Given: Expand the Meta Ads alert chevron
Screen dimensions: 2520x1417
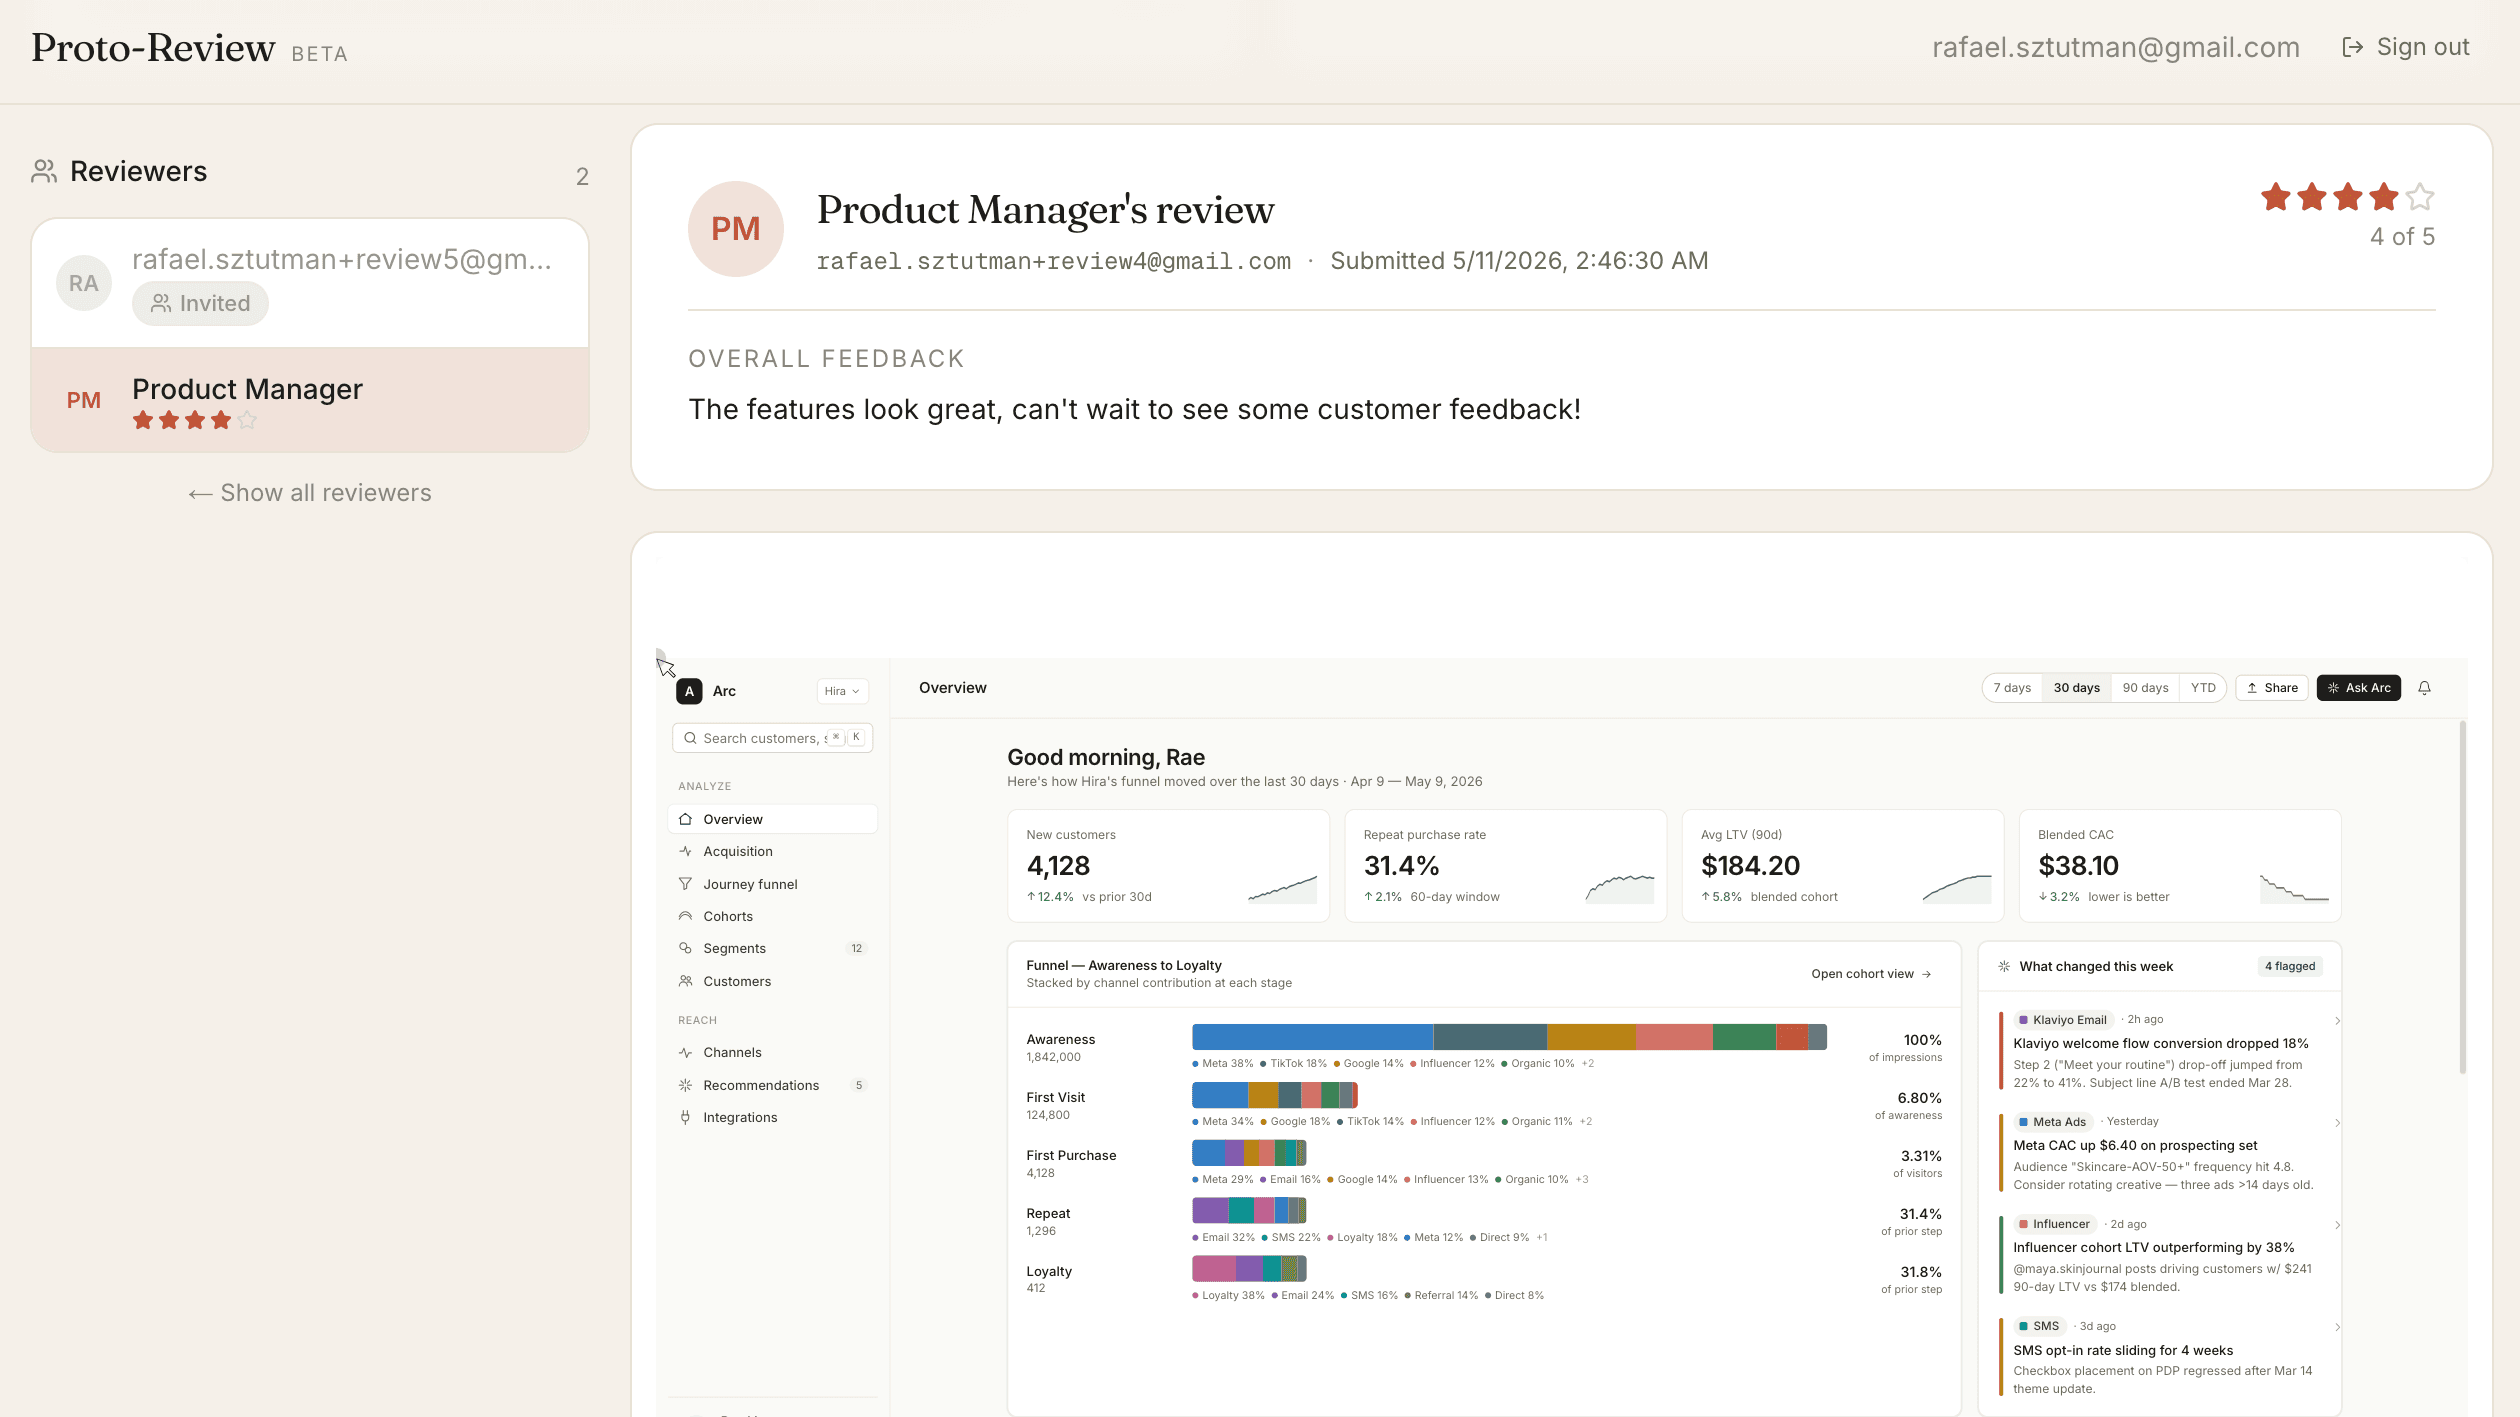Looking at the screenshot, I should [x=2337, y=1122].
